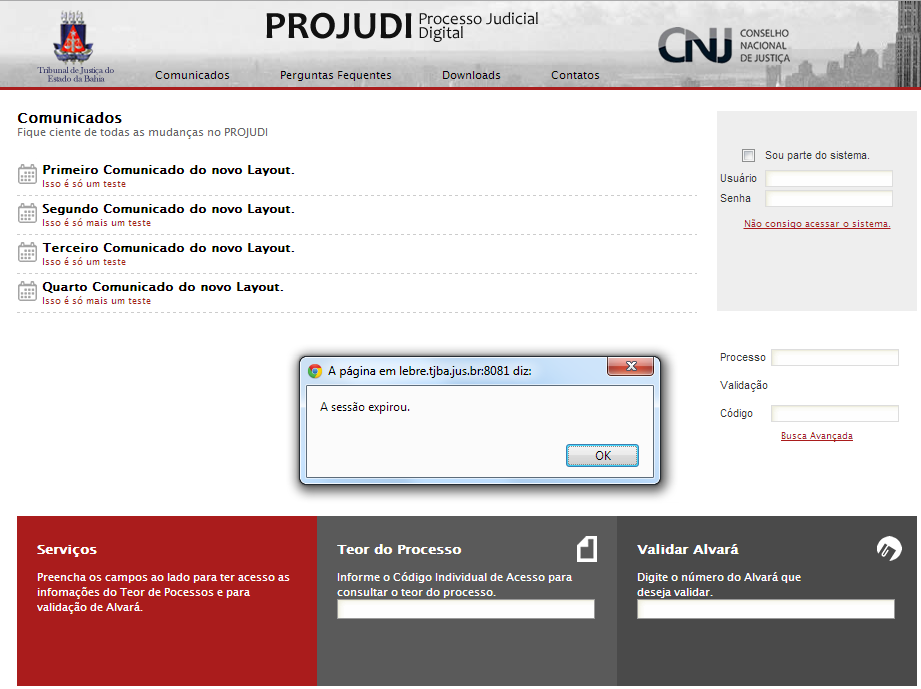The height and width of the screenshot is (689, 921).
Task: Go to the Downloads menu item
Action: (x=471, y=75)
